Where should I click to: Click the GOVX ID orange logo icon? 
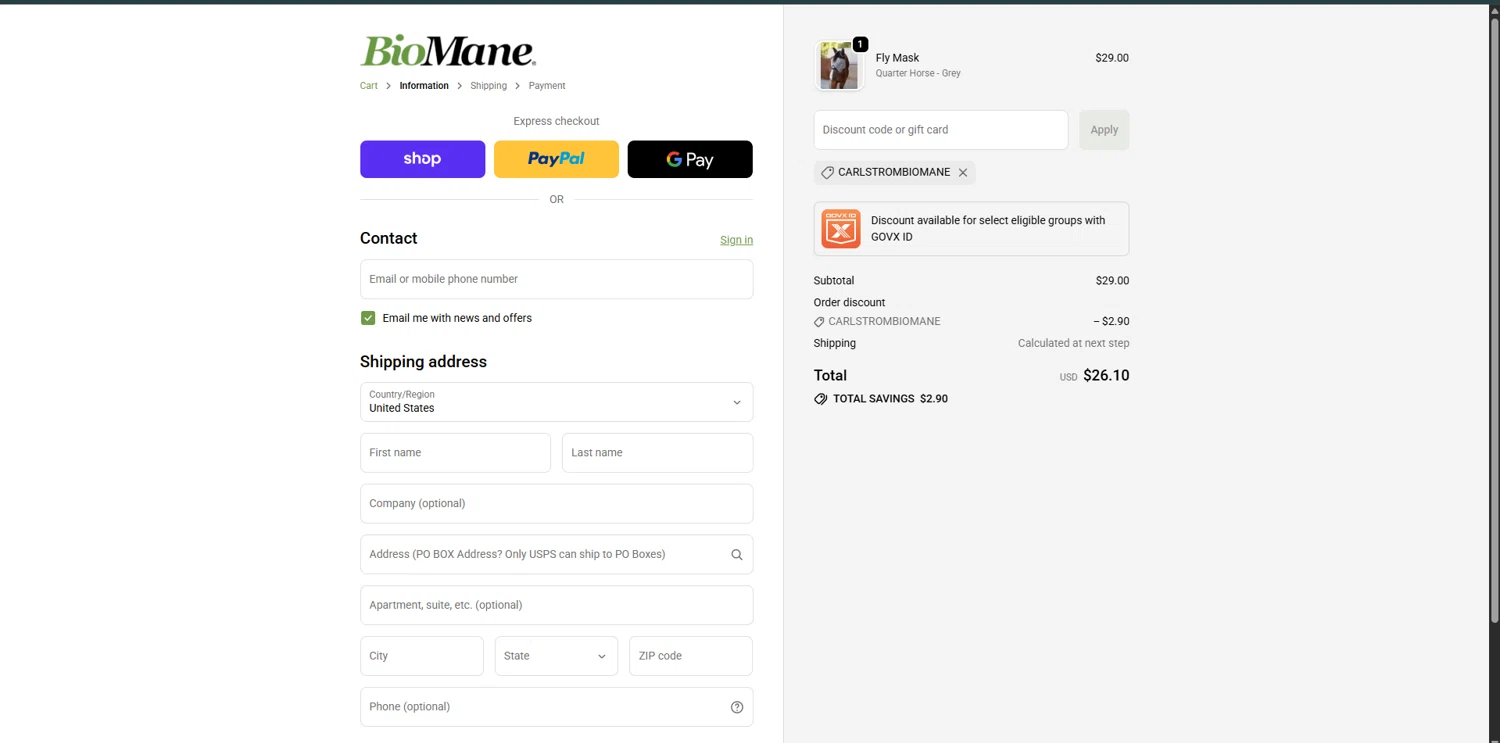(x=841, y=229)
